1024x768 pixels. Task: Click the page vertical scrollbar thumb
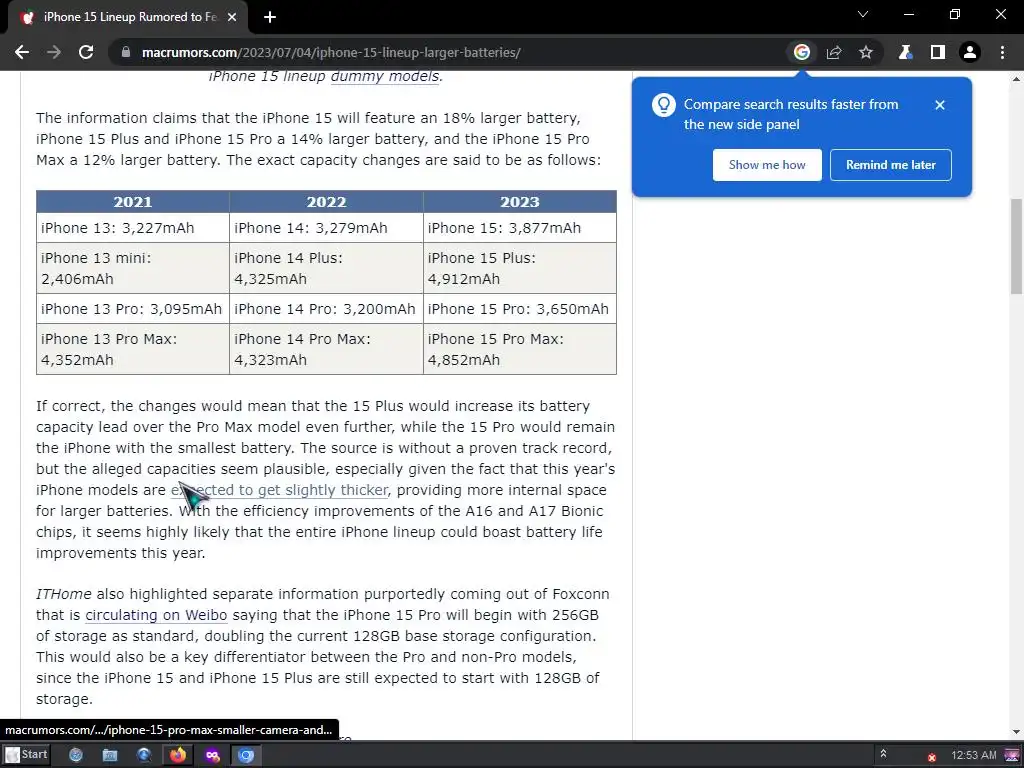coord(1016,246)
